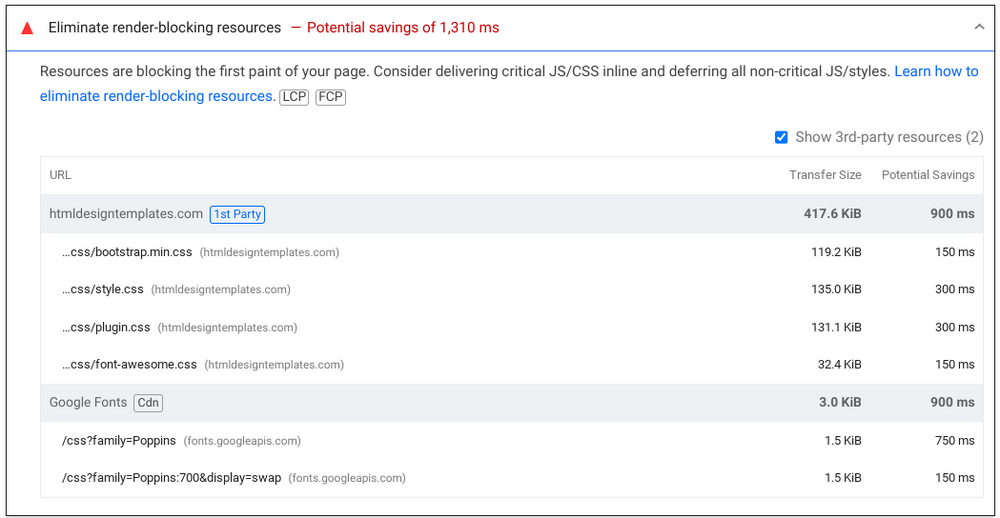Open Learn how to eliminate render-blocking resources link
The width and height of the screenshot is (1000, 518).
pyautogui.click(x=936, y=72)
